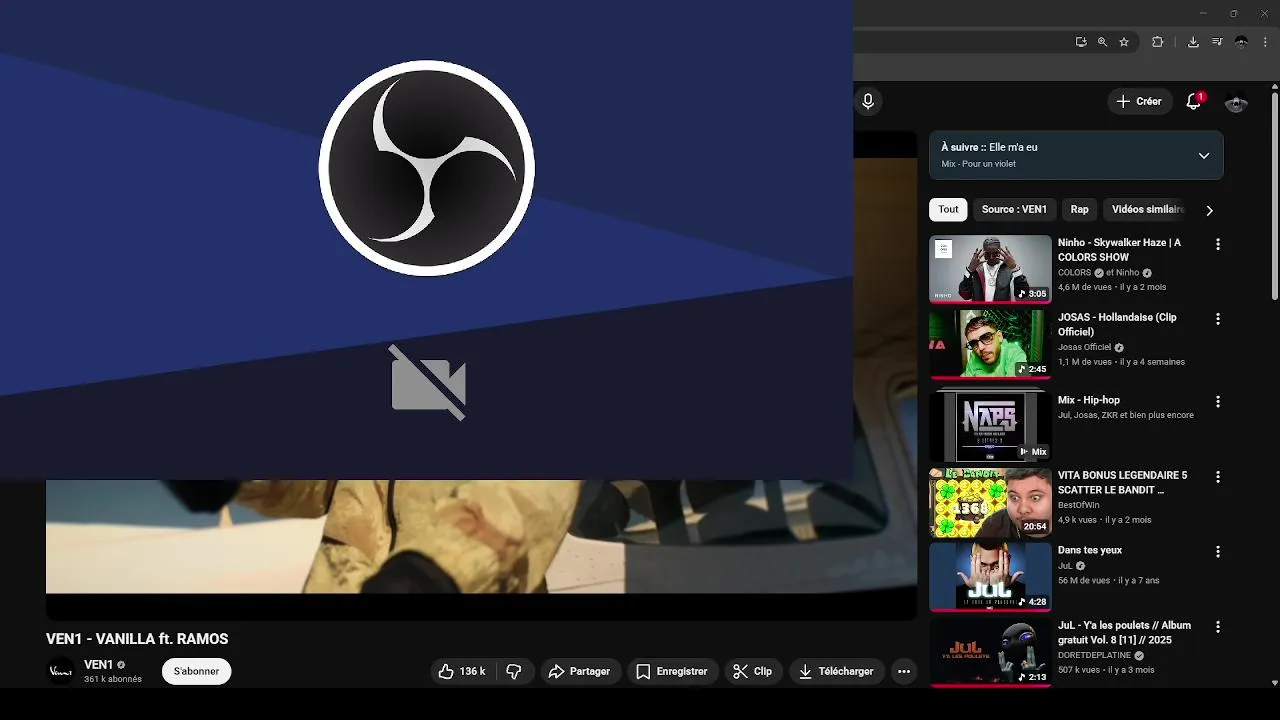Open Mix - Hip-hop NAPS thumbnail

click(990, 427)
